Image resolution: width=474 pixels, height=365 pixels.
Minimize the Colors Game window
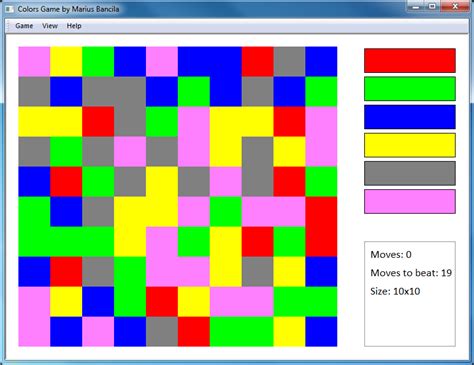(x=416, y=6)
